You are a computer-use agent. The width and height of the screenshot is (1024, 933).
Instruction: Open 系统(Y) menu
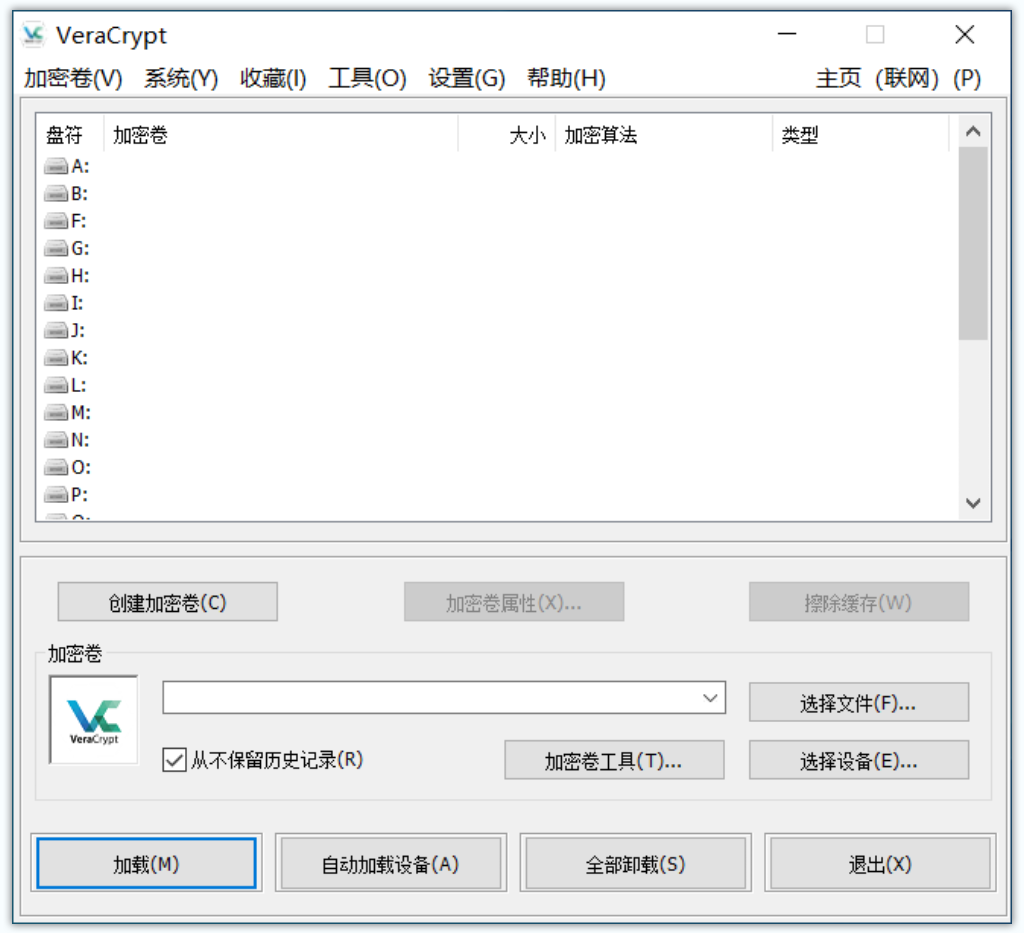(182, 78)
